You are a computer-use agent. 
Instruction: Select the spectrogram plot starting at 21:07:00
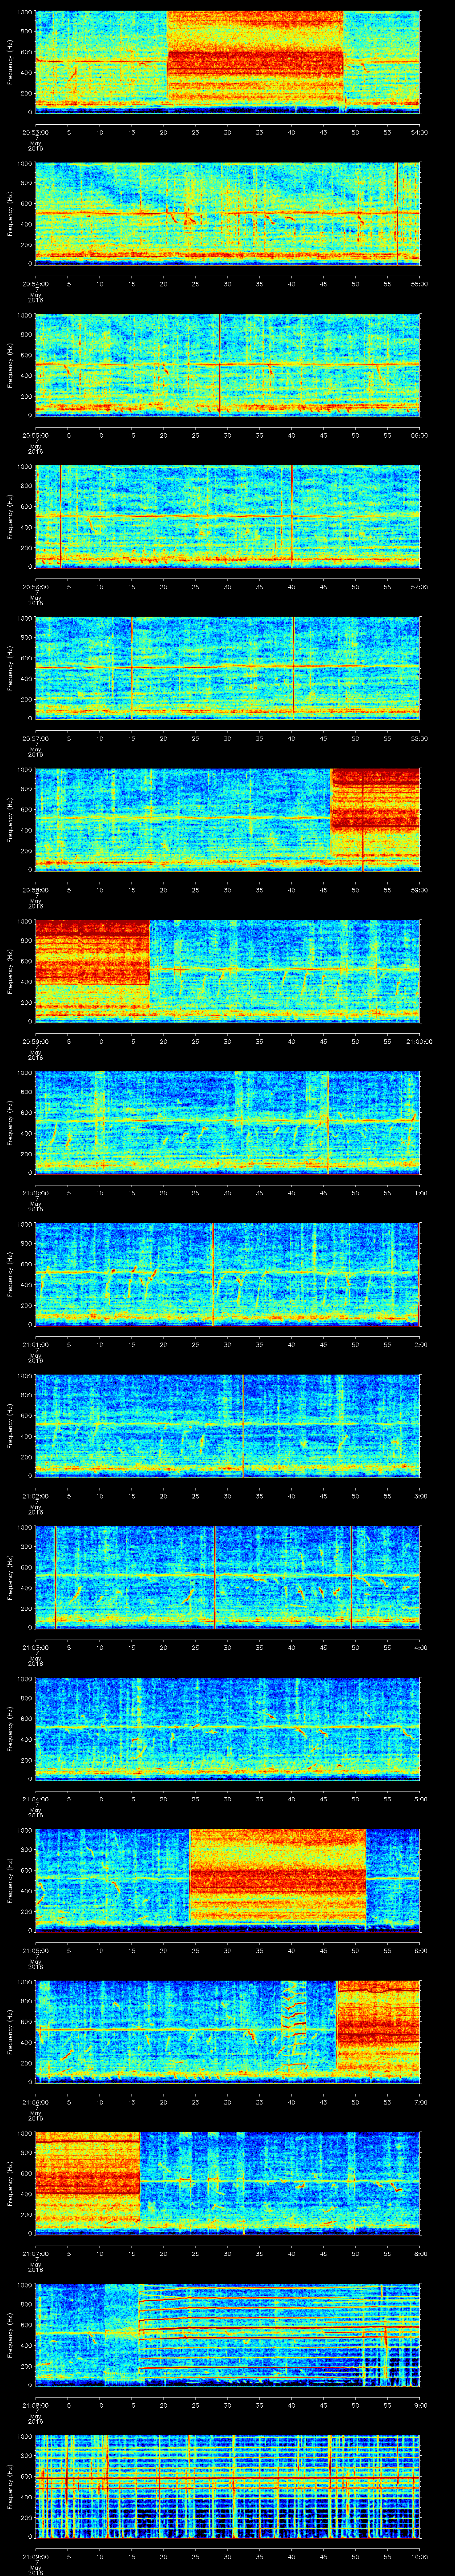click(x=227, y=2183)
